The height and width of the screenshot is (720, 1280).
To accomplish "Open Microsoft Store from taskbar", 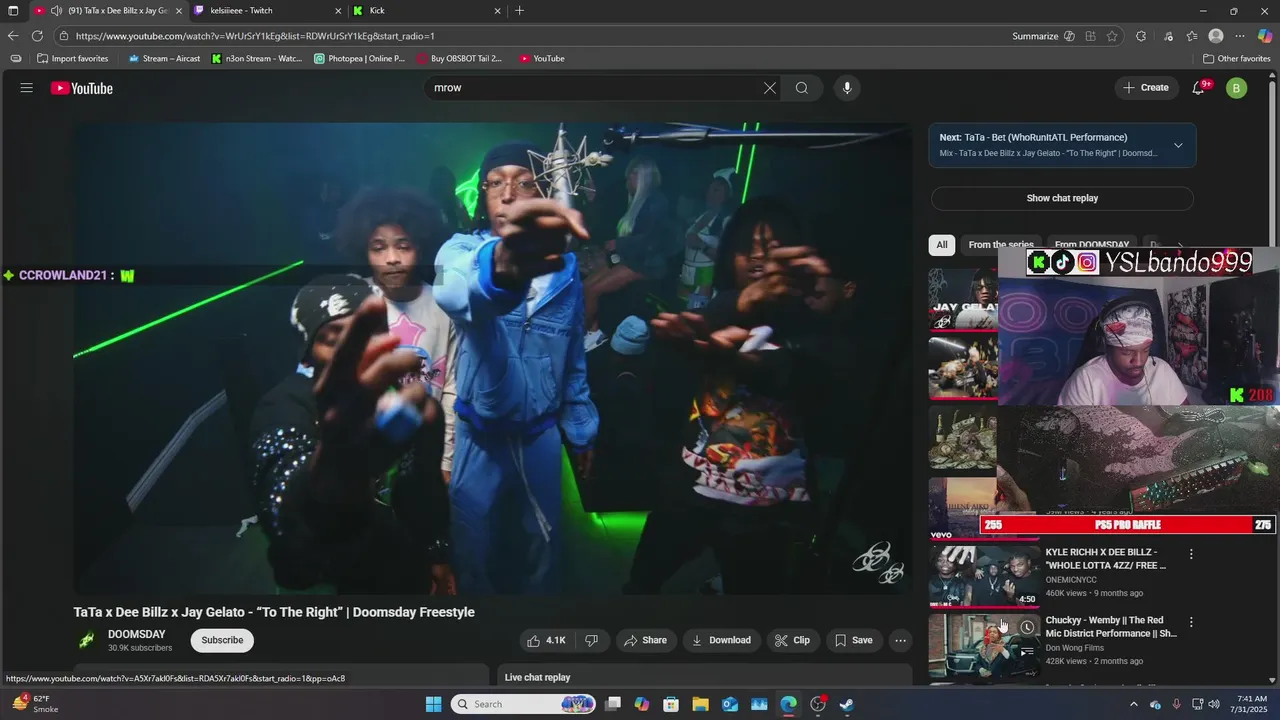I will pos(671,704).
